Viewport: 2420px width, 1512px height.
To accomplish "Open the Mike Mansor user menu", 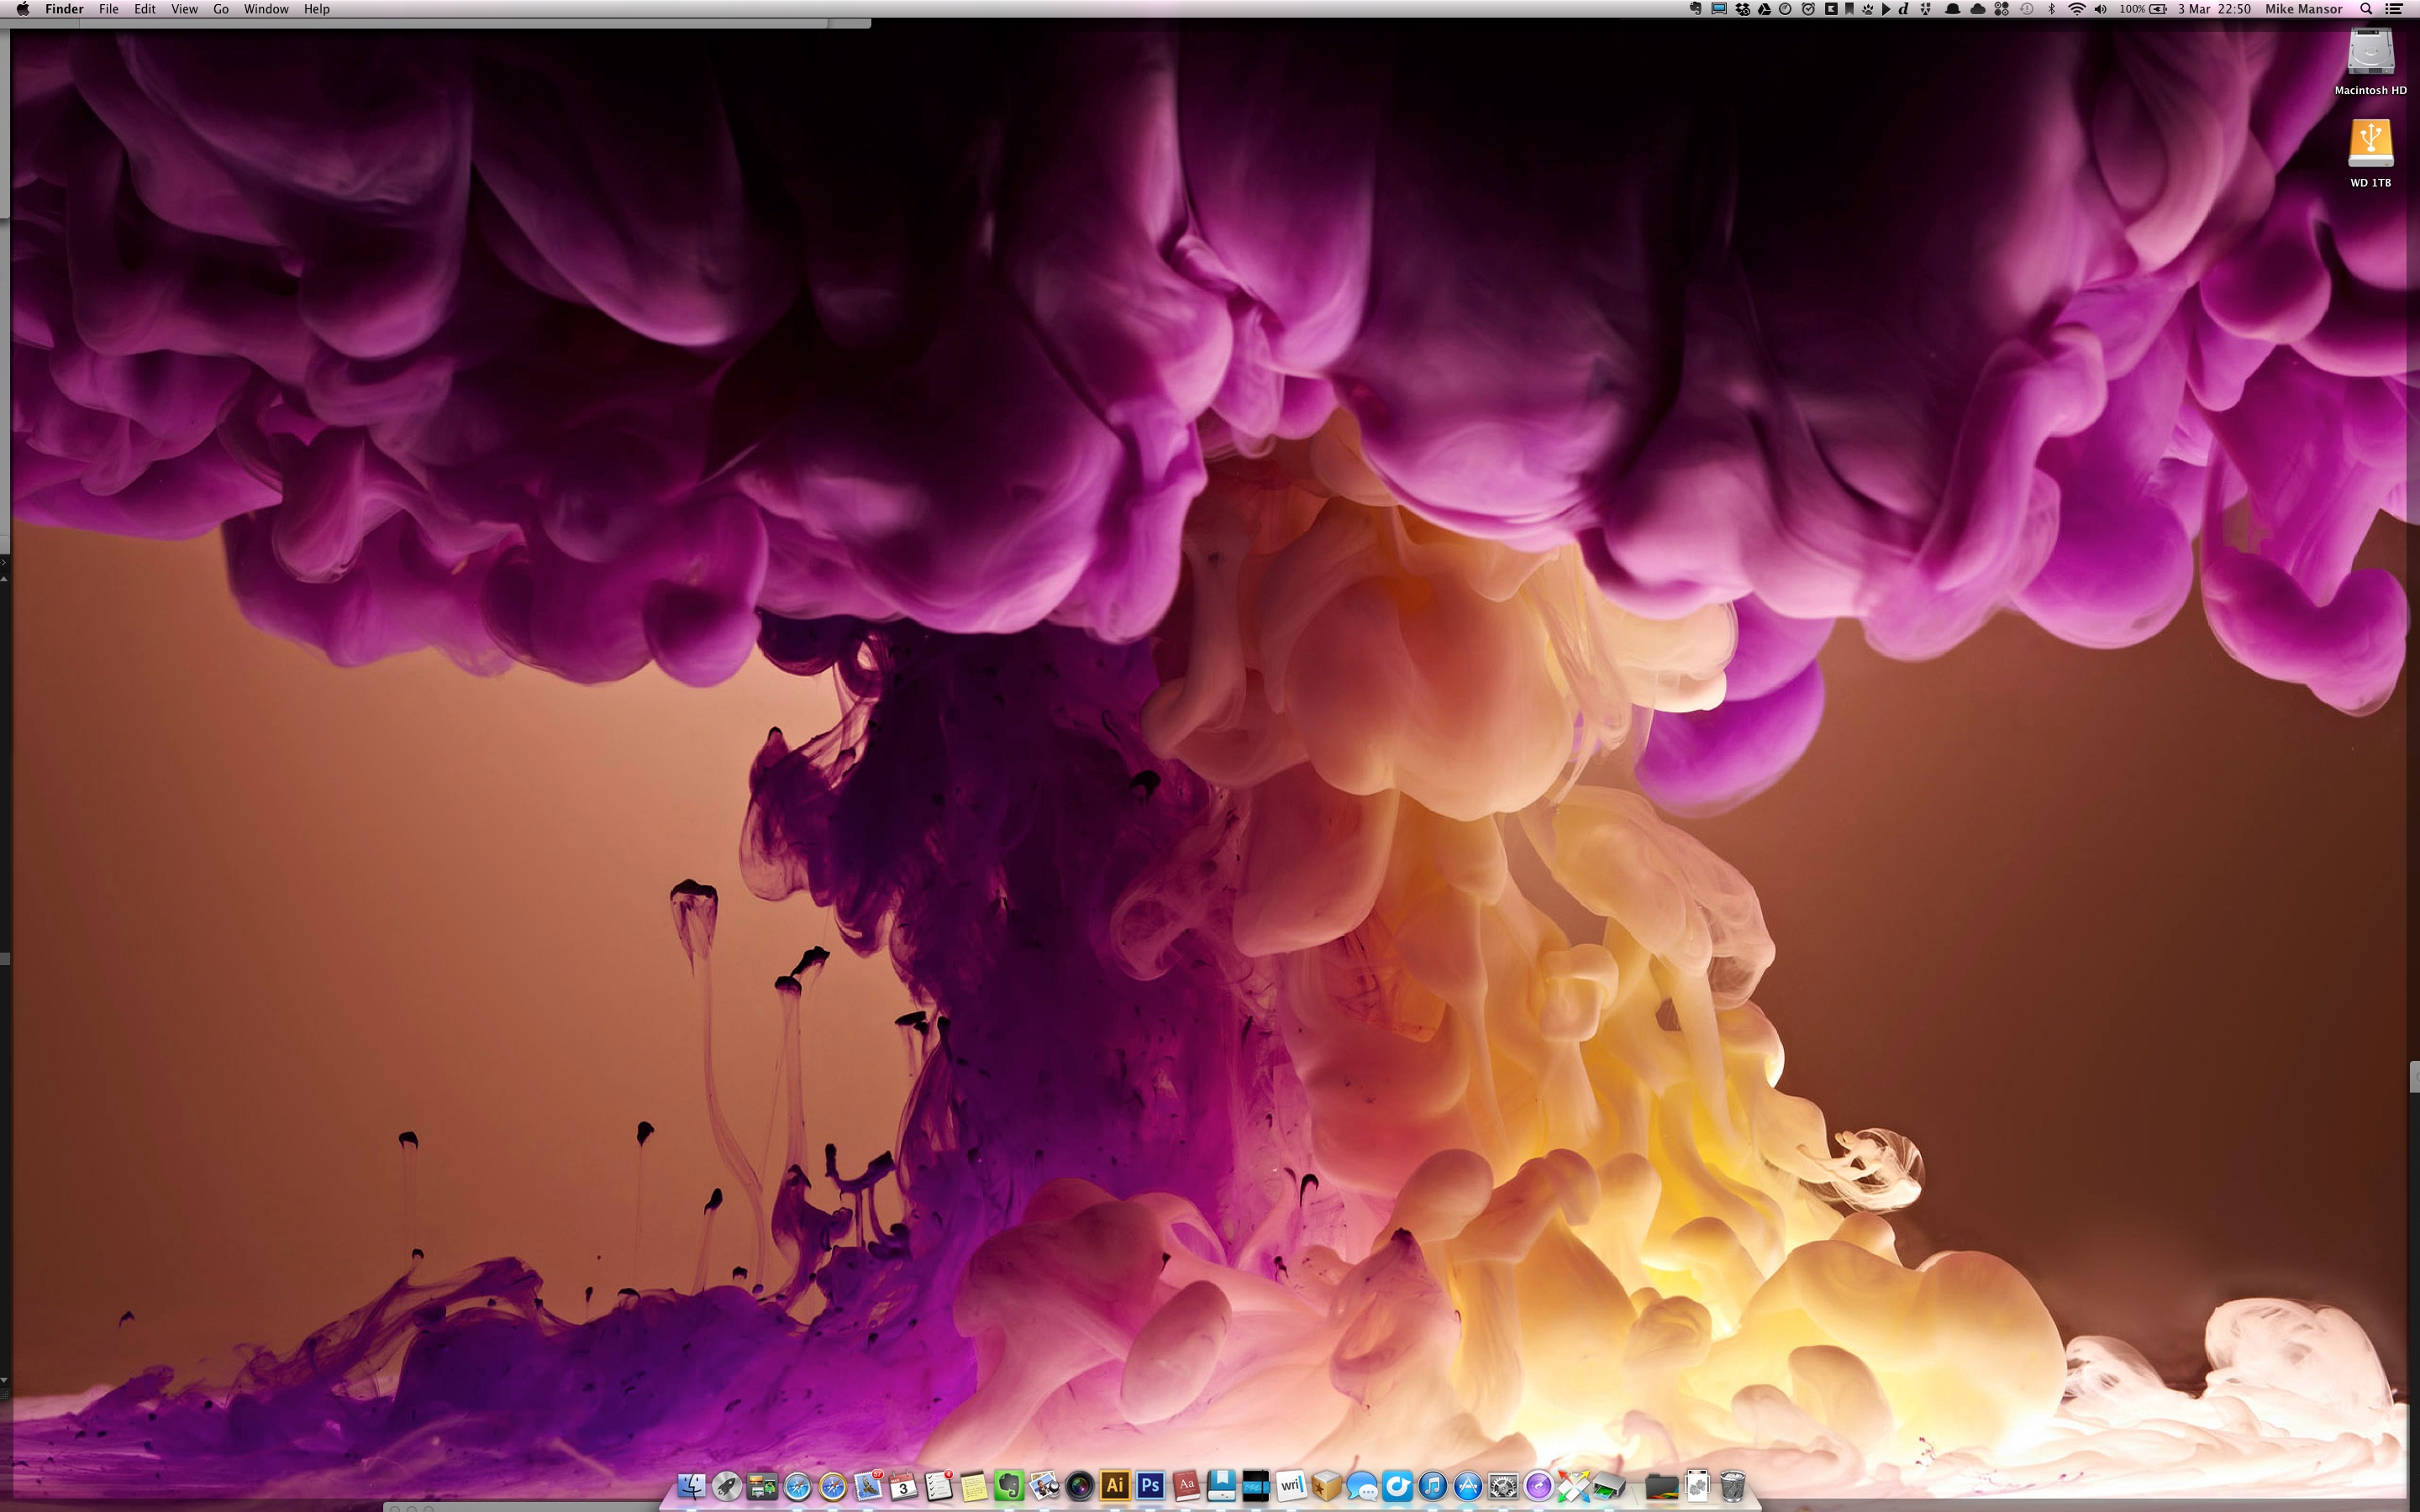I will coord(2303,9).
